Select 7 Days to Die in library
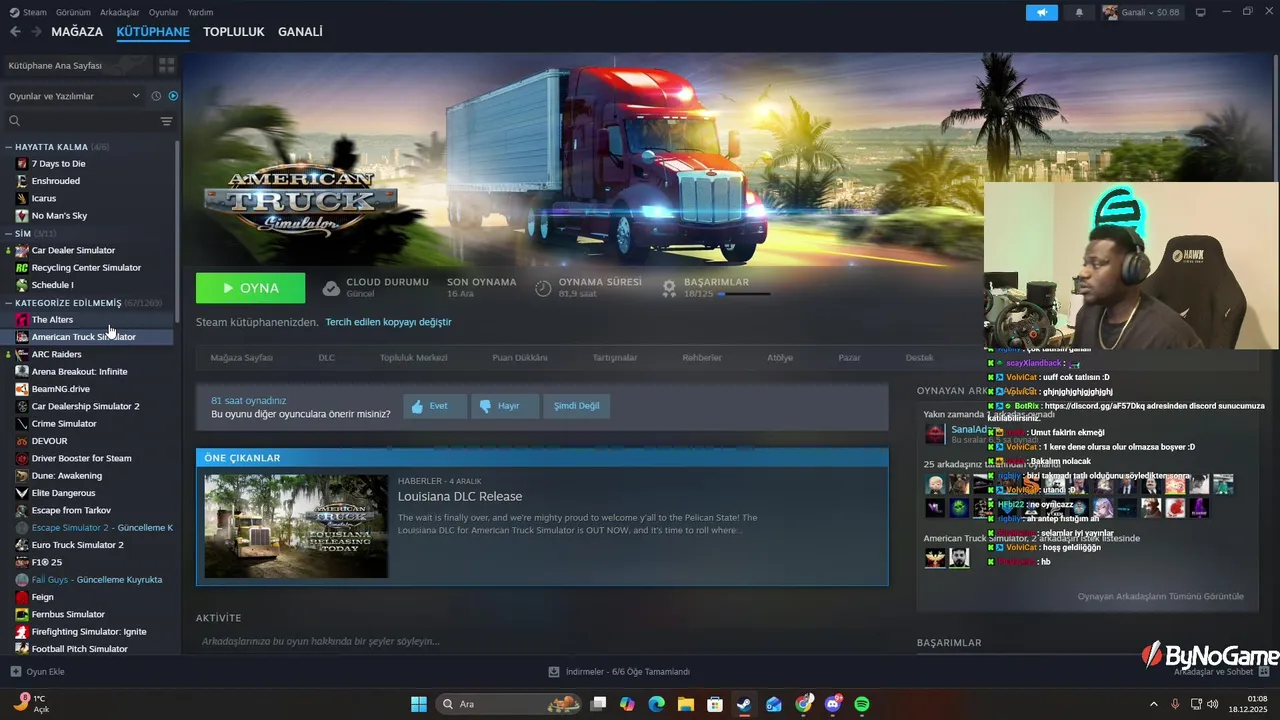The image size is (1280, 720). [58, 163]
